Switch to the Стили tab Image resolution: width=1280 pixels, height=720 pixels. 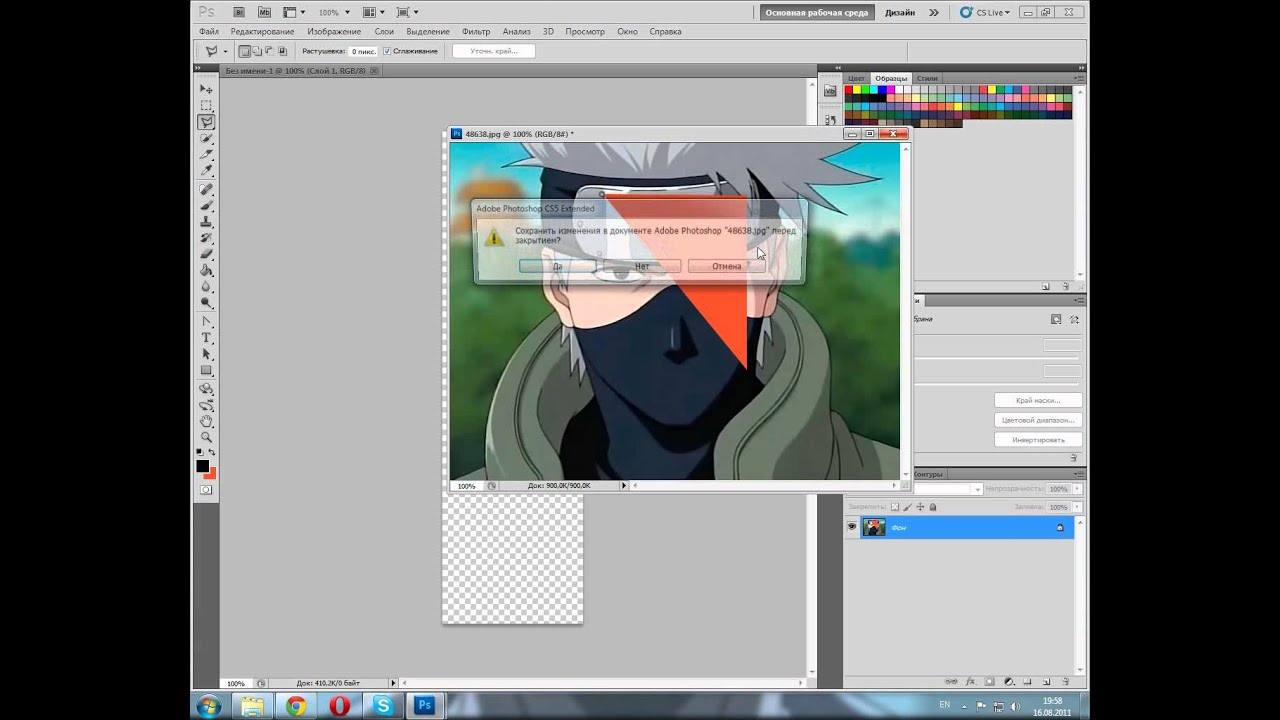tap(927, 78)
